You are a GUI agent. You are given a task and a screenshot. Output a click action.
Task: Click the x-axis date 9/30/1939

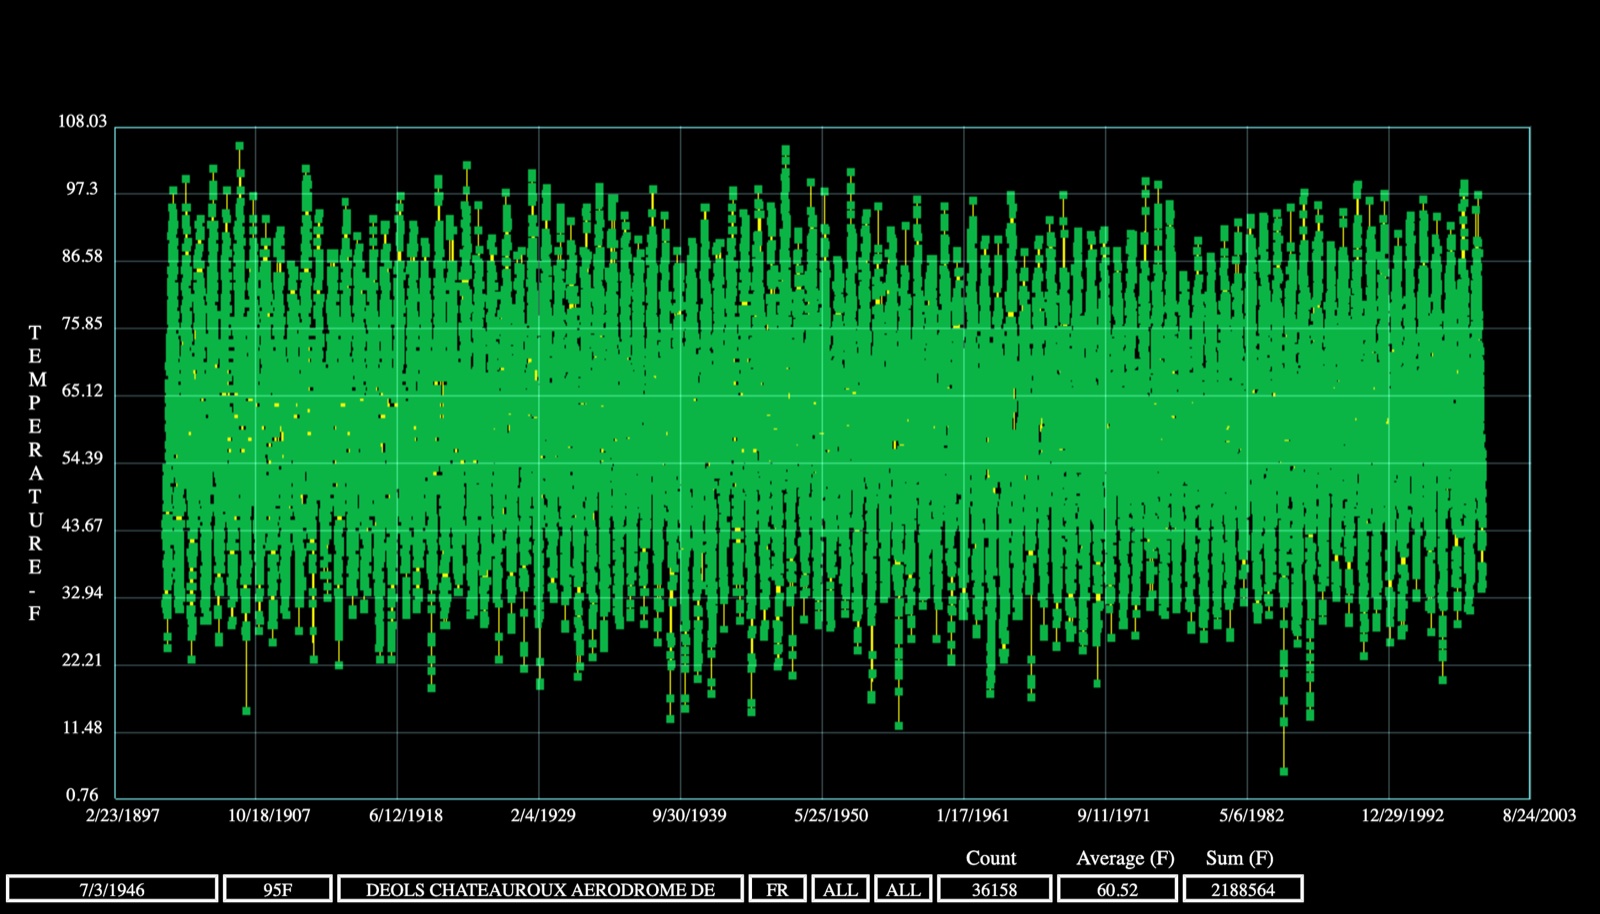[x=689, y=815]
